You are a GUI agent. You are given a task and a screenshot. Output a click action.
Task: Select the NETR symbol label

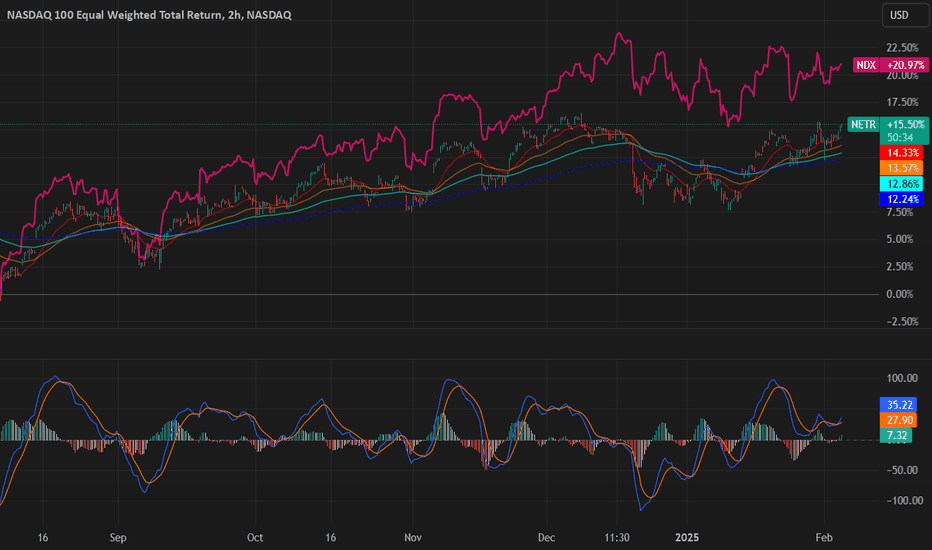(863, 124)
